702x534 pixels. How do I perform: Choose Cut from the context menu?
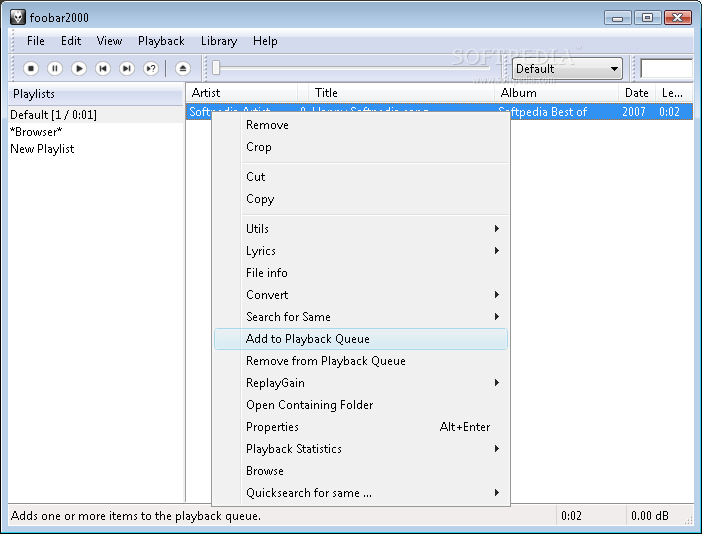click(361, 177)
